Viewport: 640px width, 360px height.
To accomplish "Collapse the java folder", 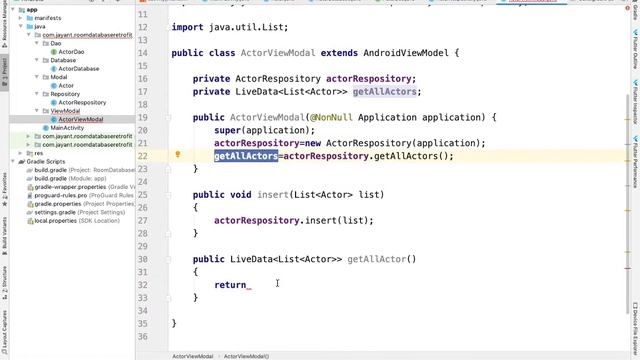I will coord(20,27).
